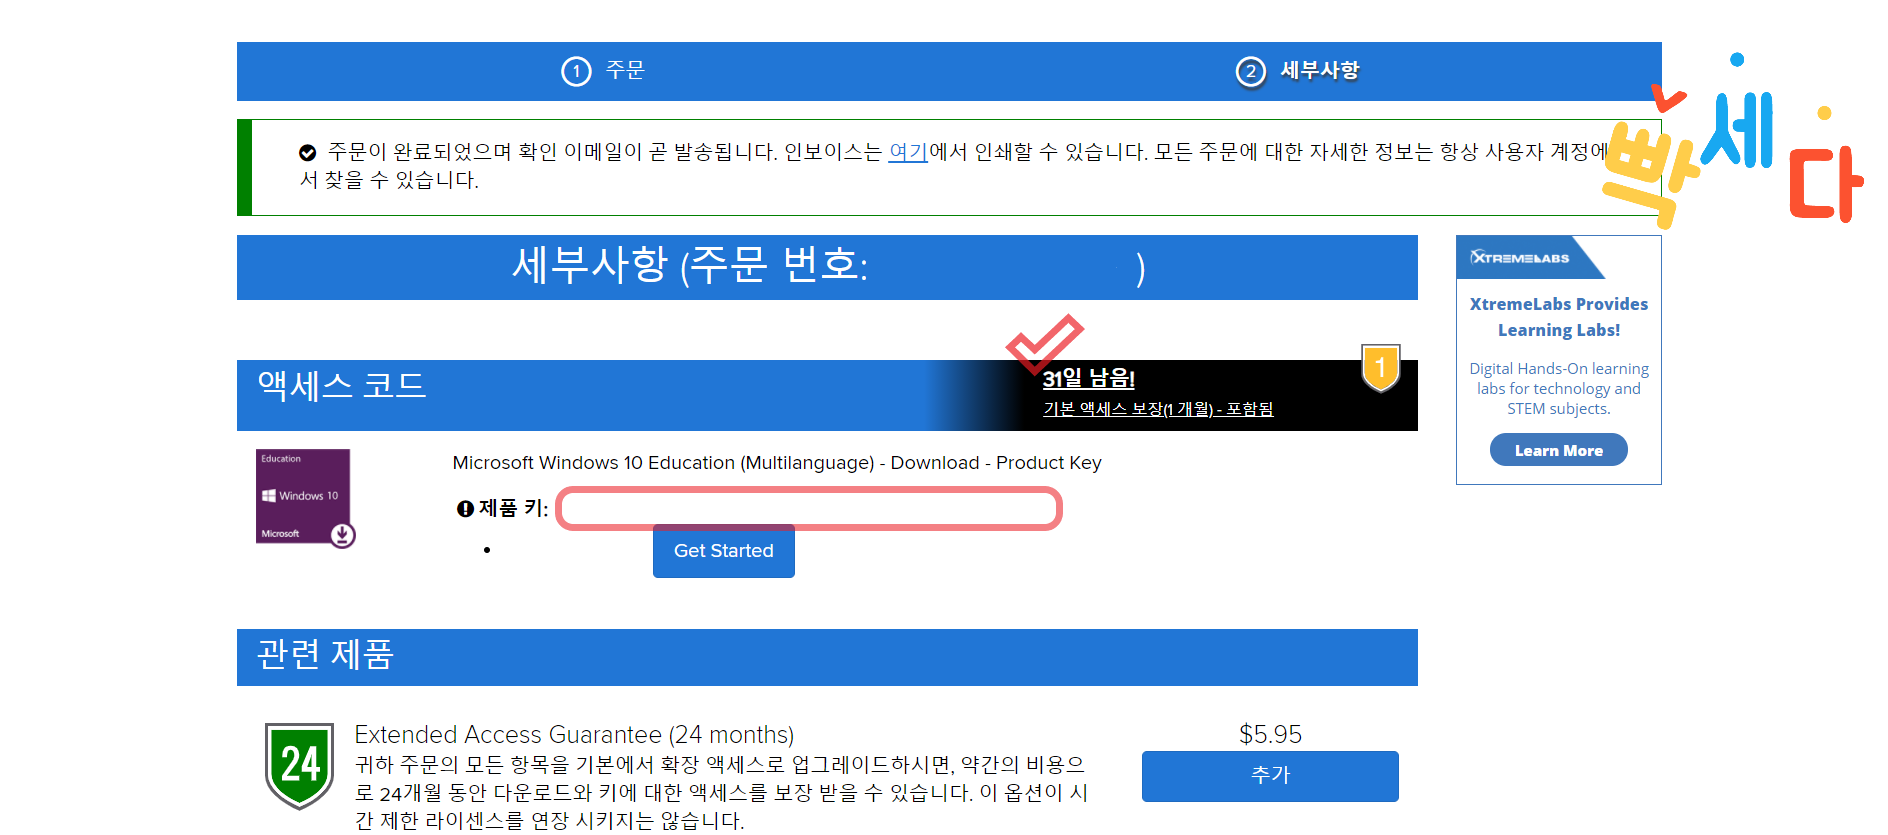Open 기본 액세스 보장(1 개월) link
This screenshot has height=835, width=1888.
click(x=1158, y=409)
